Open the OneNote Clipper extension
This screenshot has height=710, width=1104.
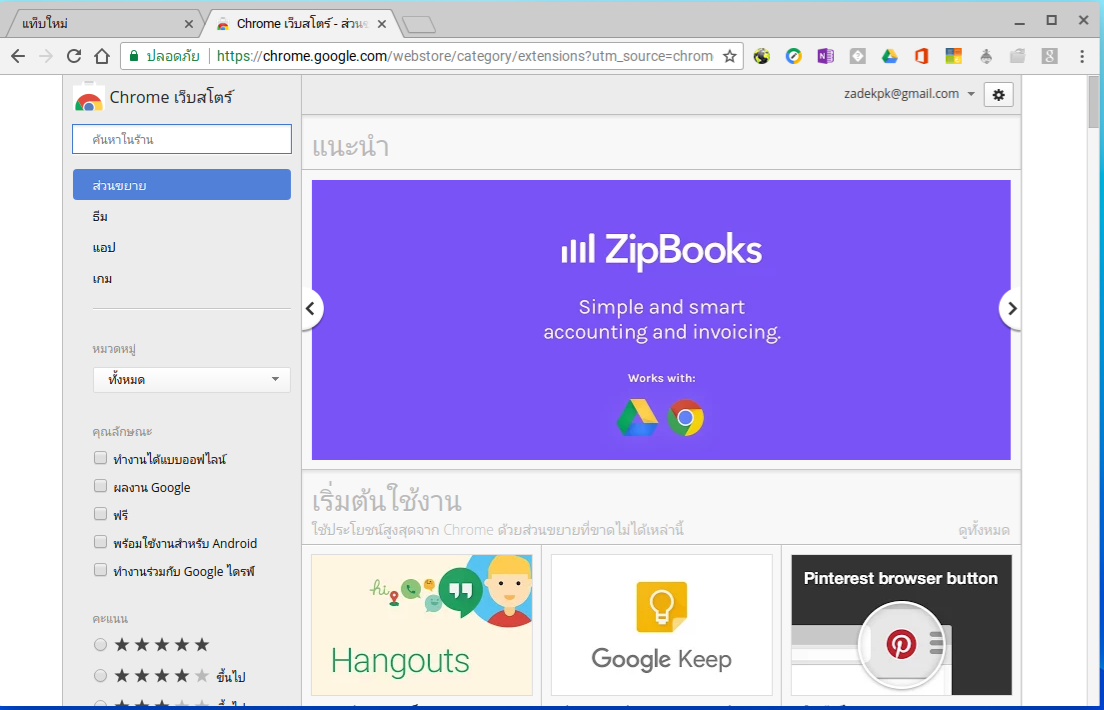click(826, 56)
